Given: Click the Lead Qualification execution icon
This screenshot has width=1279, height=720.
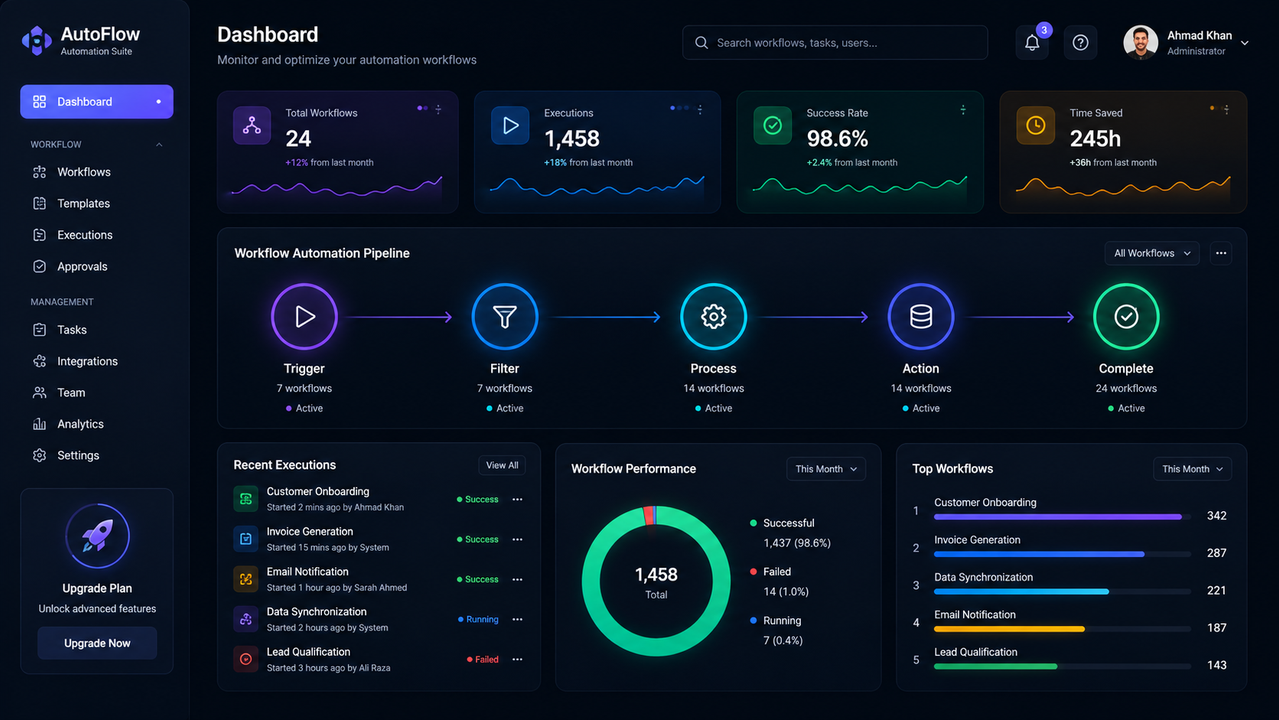Looking at the screenshot, I should coord(245,659).
